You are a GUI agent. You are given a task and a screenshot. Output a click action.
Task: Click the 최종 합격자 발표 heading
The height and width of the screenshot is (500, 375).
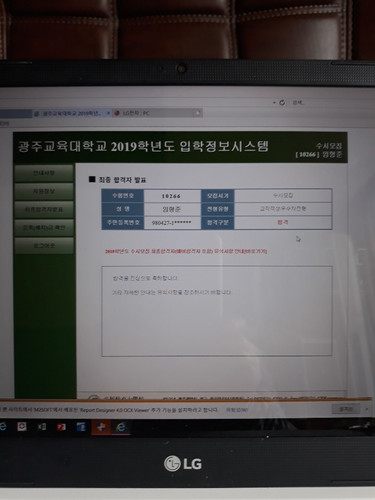pos(122,180)
